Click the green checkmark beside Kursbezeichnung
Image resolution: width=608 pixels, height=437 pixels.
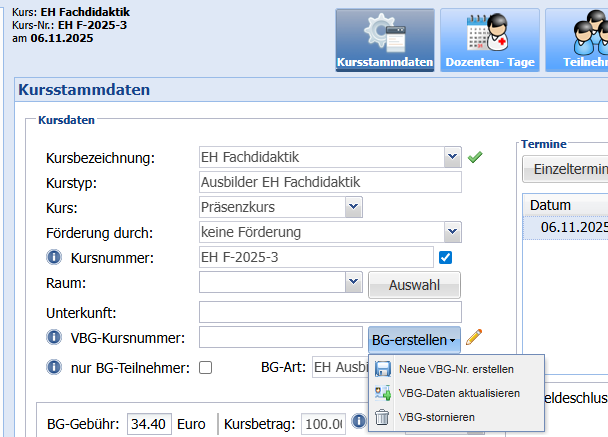(475, 157)
